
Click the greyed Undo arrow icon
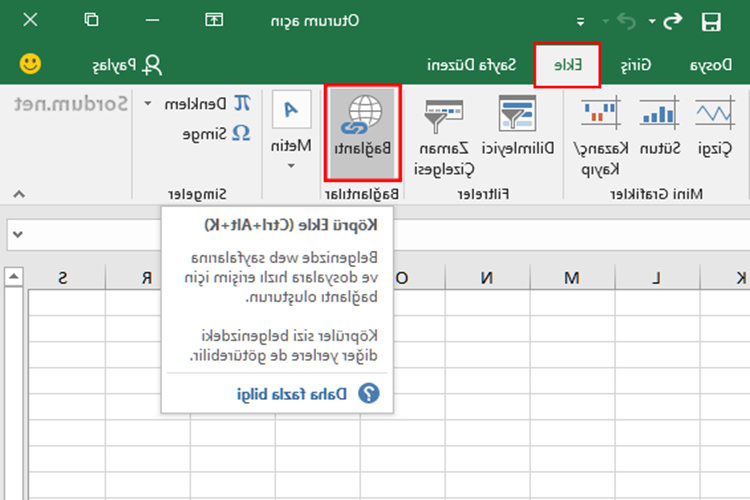coord(627,21)
